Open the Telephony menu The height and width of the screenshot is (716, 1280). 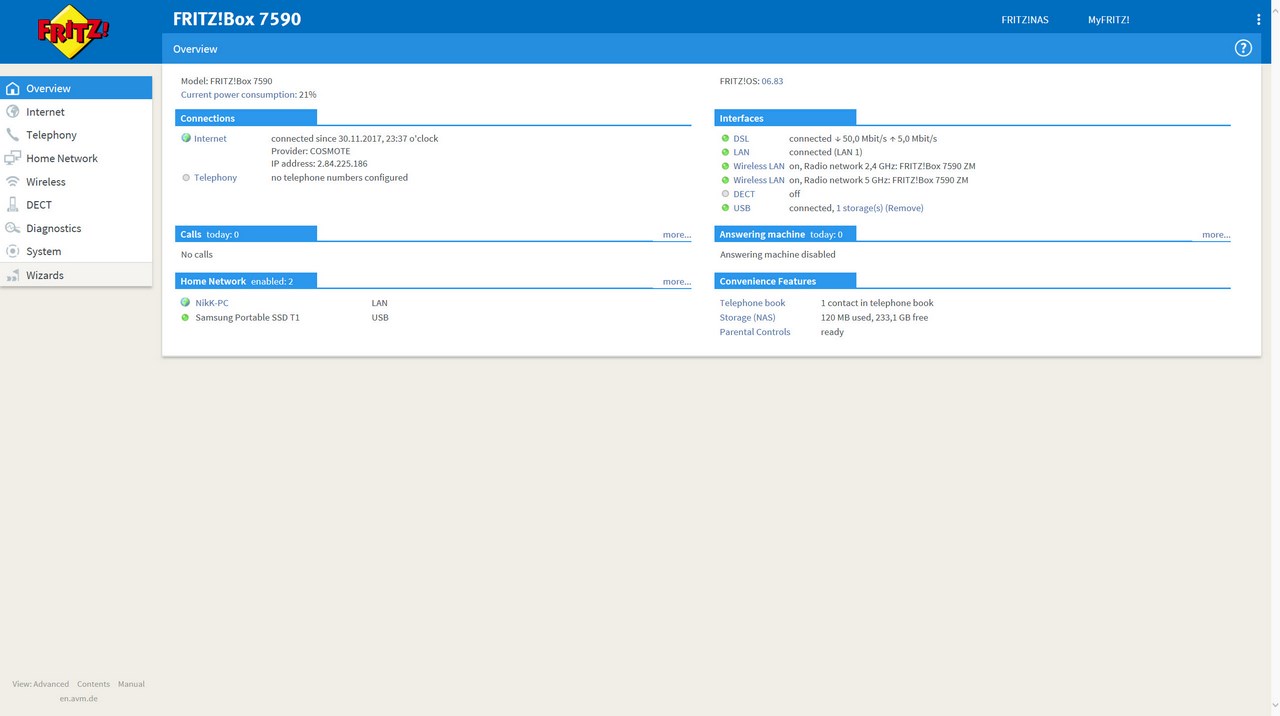coord(76,135)
